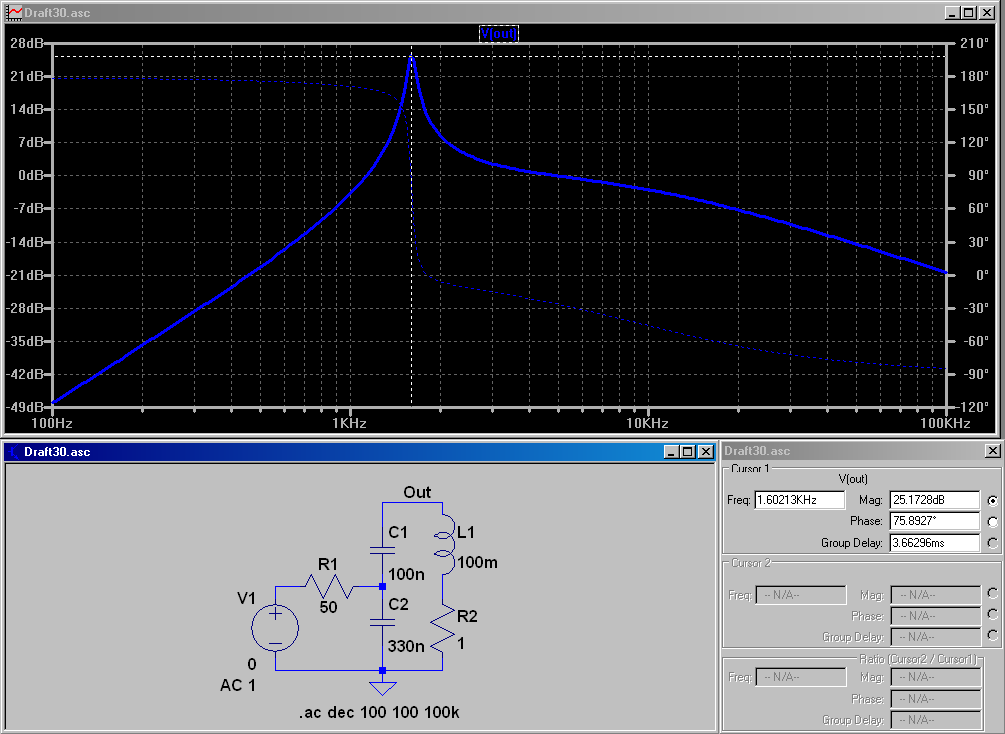1005x734 pixels.
Task: Click the .ac dec 100 100 100k directive
Action: [379, 712]
